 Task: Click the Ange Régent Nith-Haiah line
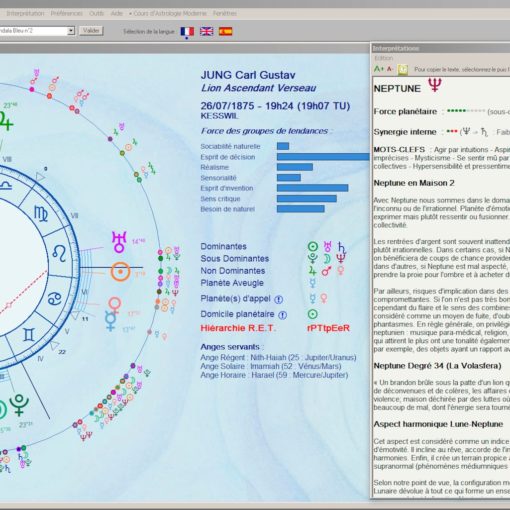[x=278, y=358]
